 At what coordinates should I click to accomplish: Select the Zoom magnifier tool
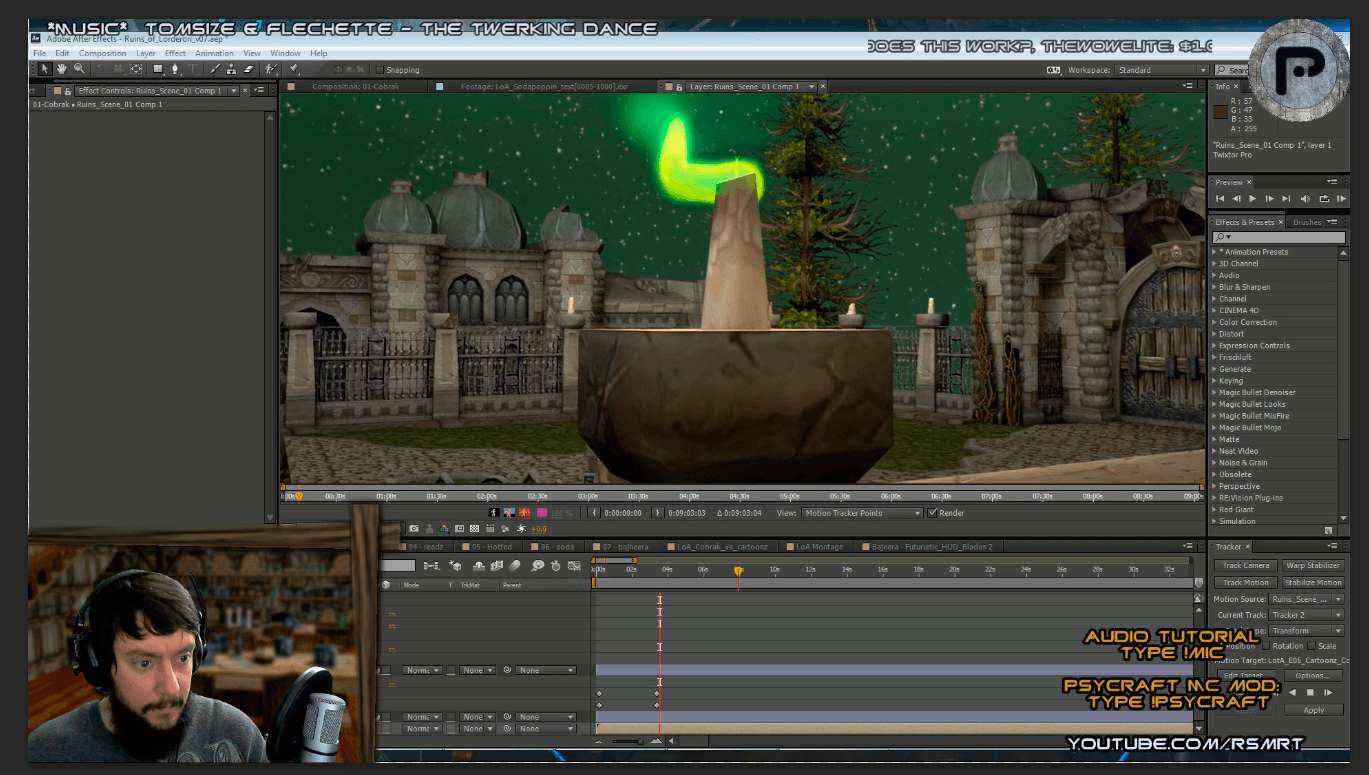(x=79, y=69)
